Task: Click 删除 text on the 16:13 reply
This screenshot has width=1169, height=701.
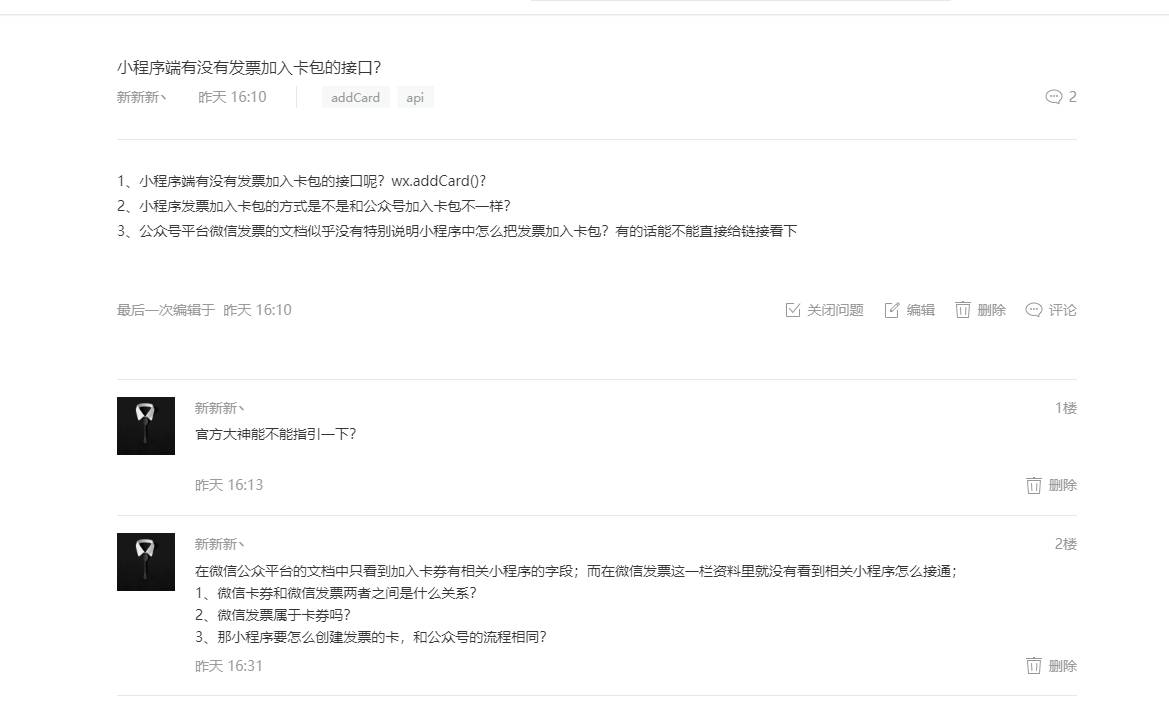Action: pos(1062,485)
